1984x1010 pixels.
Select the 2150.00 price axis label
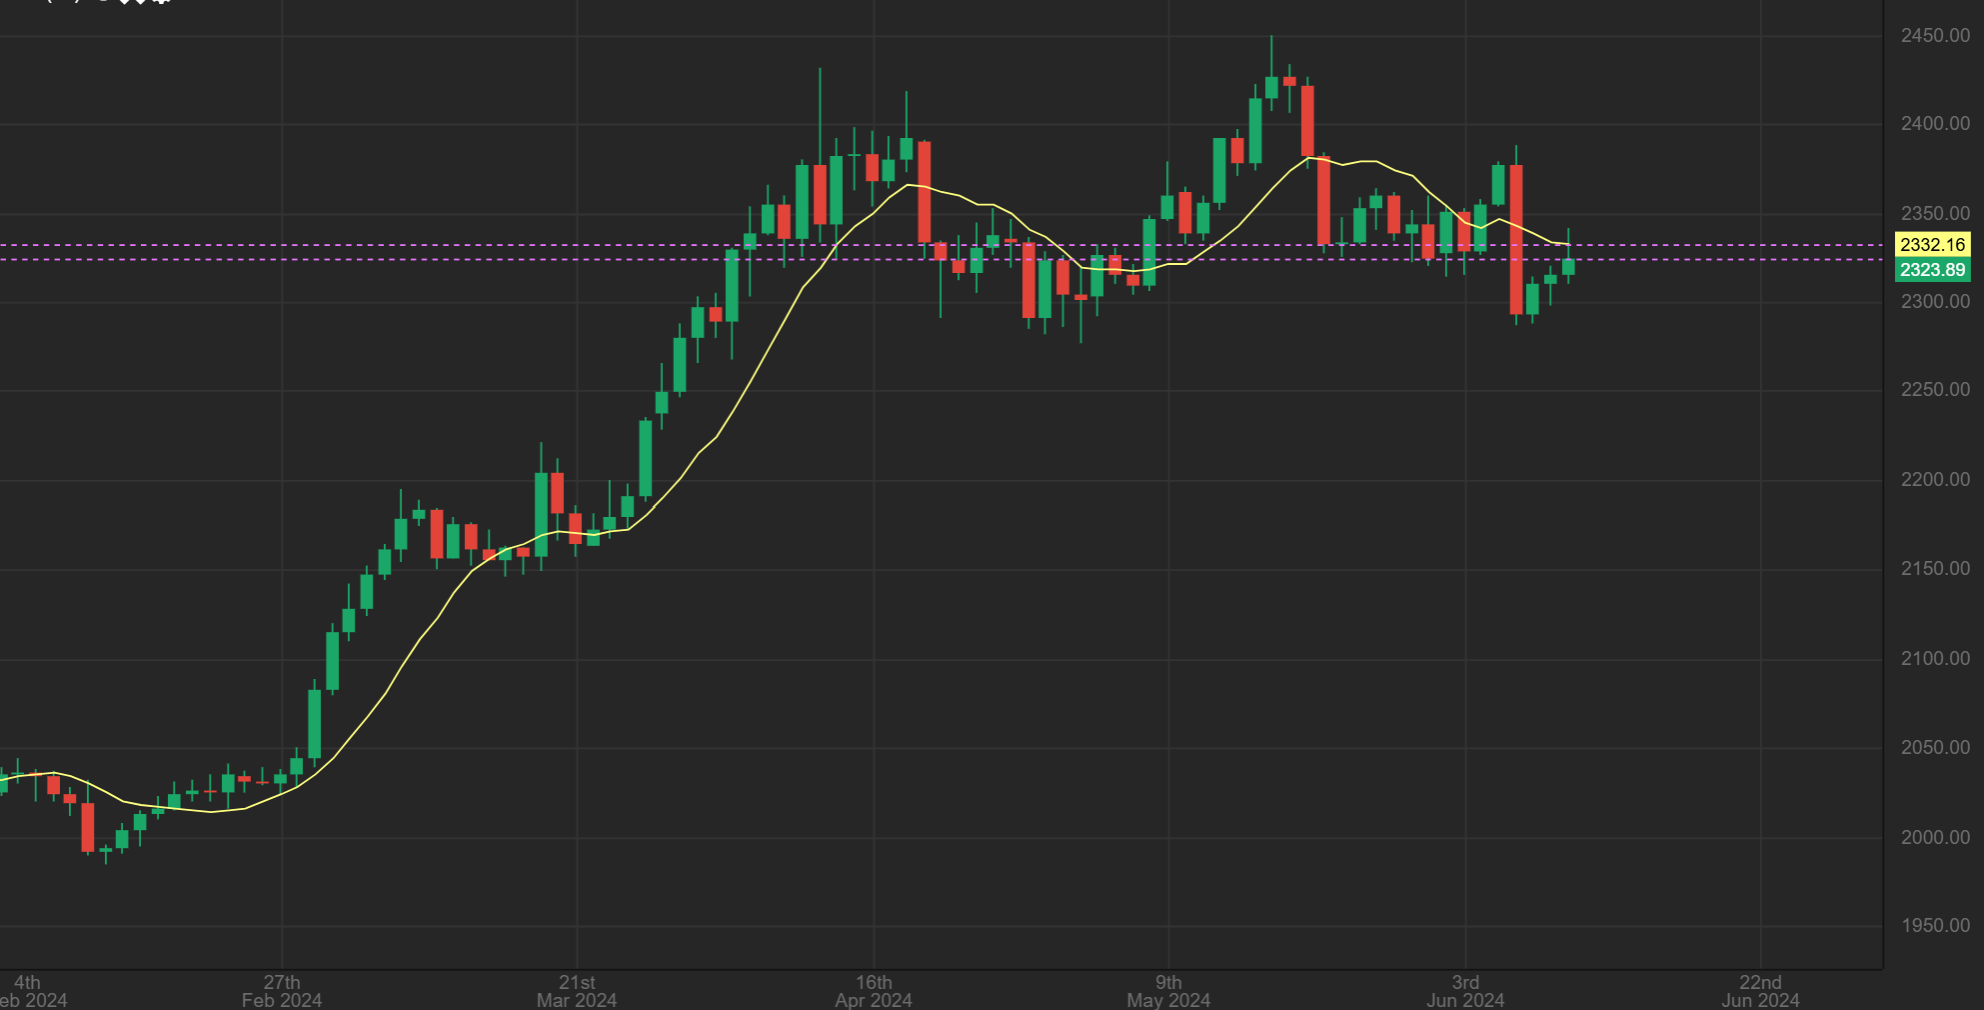click(1935, 569)
